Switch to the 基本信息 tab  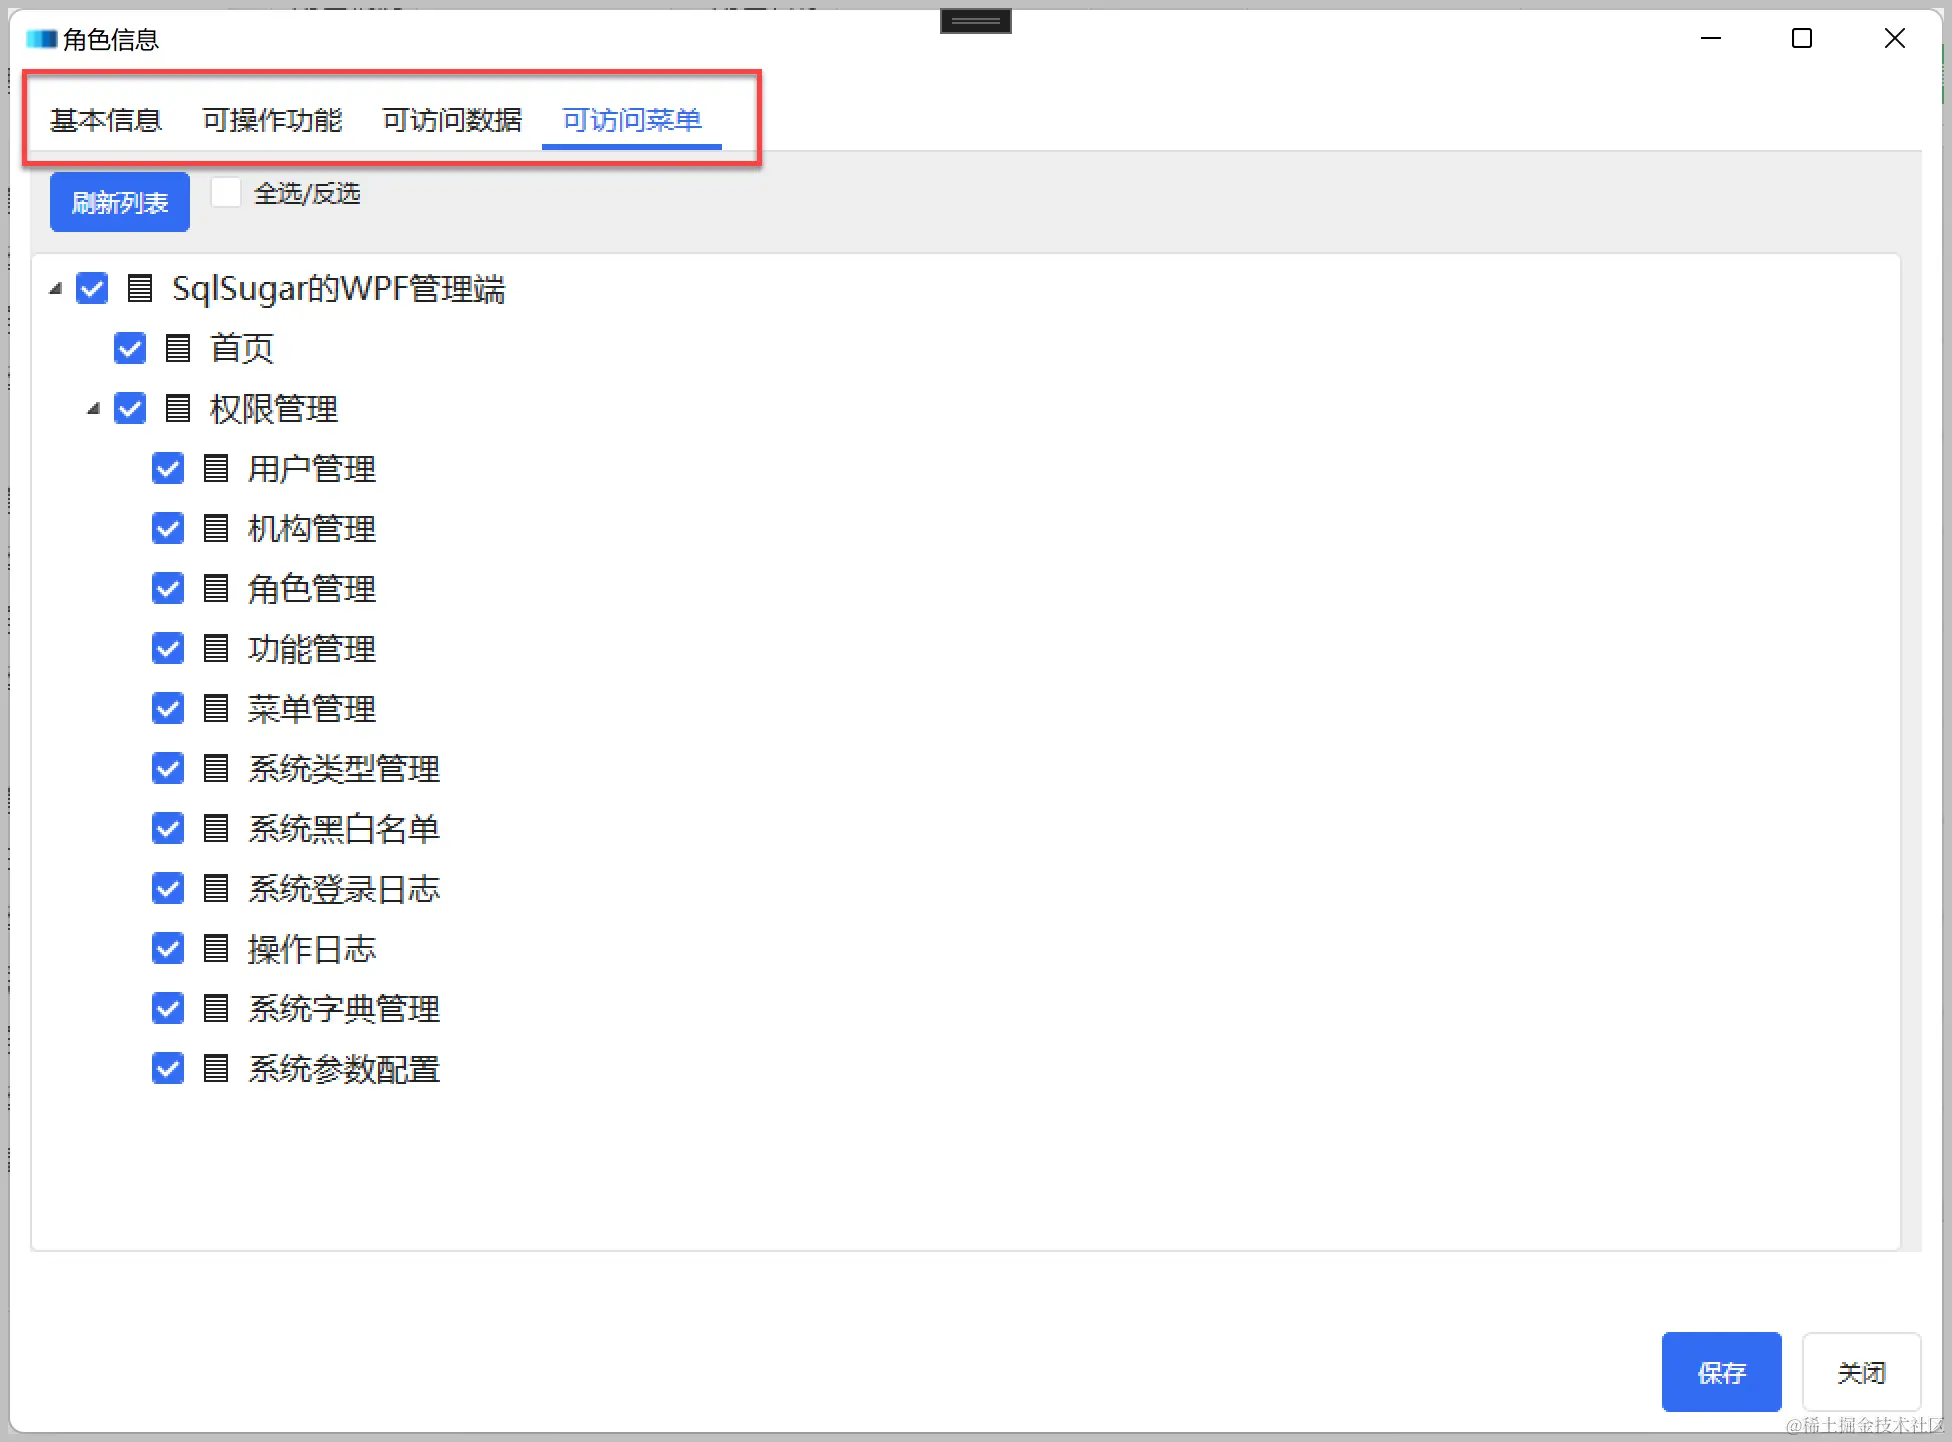tap(106, 120)
